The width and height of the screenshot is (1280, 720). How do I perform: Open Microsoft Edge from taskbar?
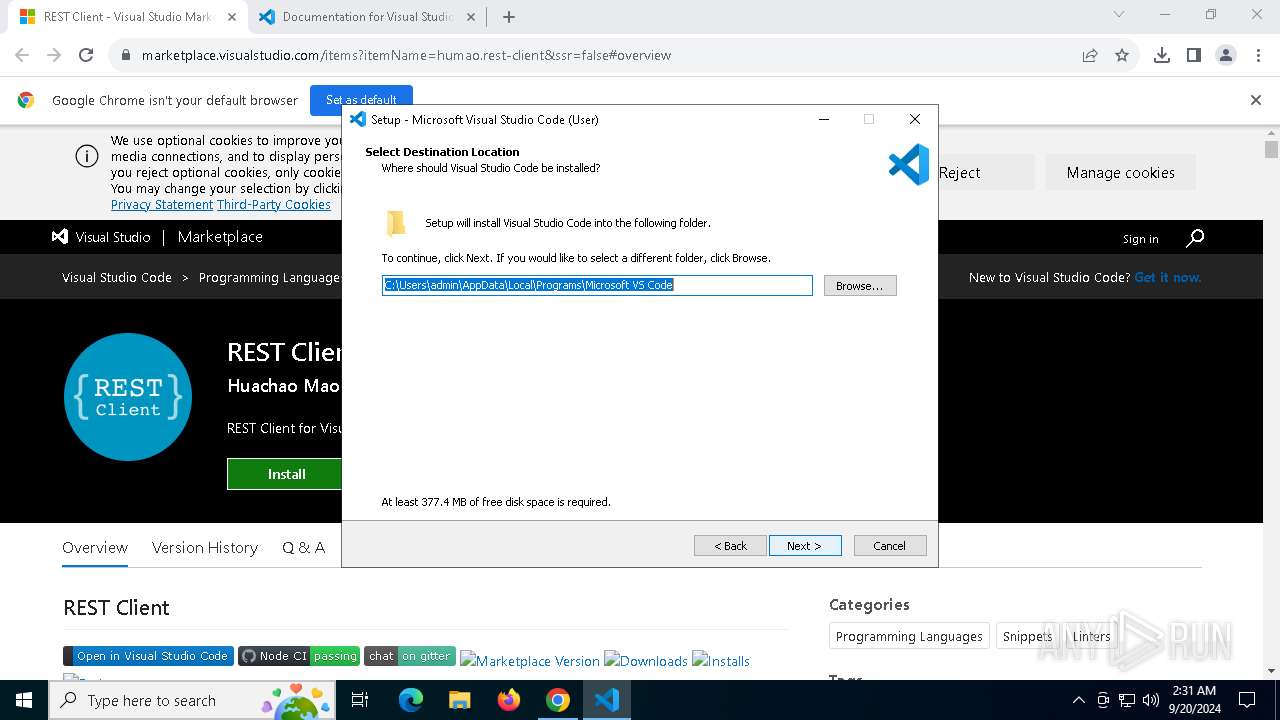[x=411, y=700]
